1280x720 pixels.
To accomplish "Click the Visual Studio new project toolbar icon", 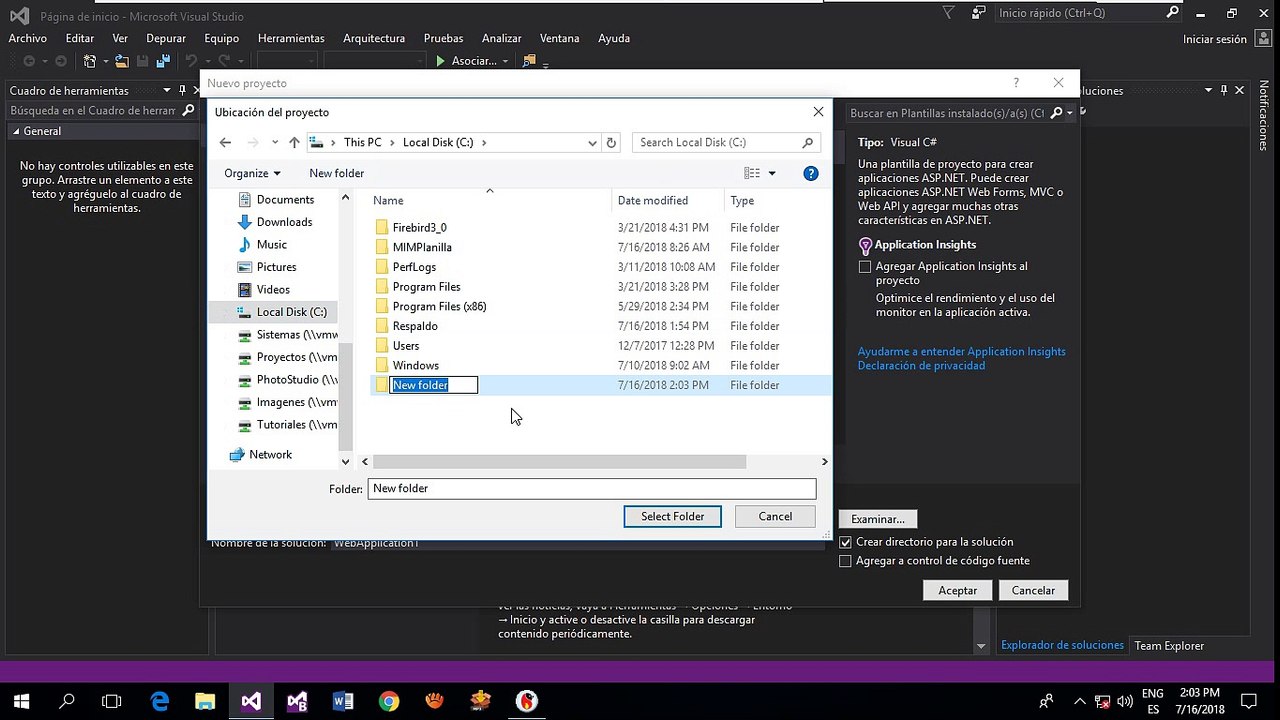I will click(x=90, y=61).
